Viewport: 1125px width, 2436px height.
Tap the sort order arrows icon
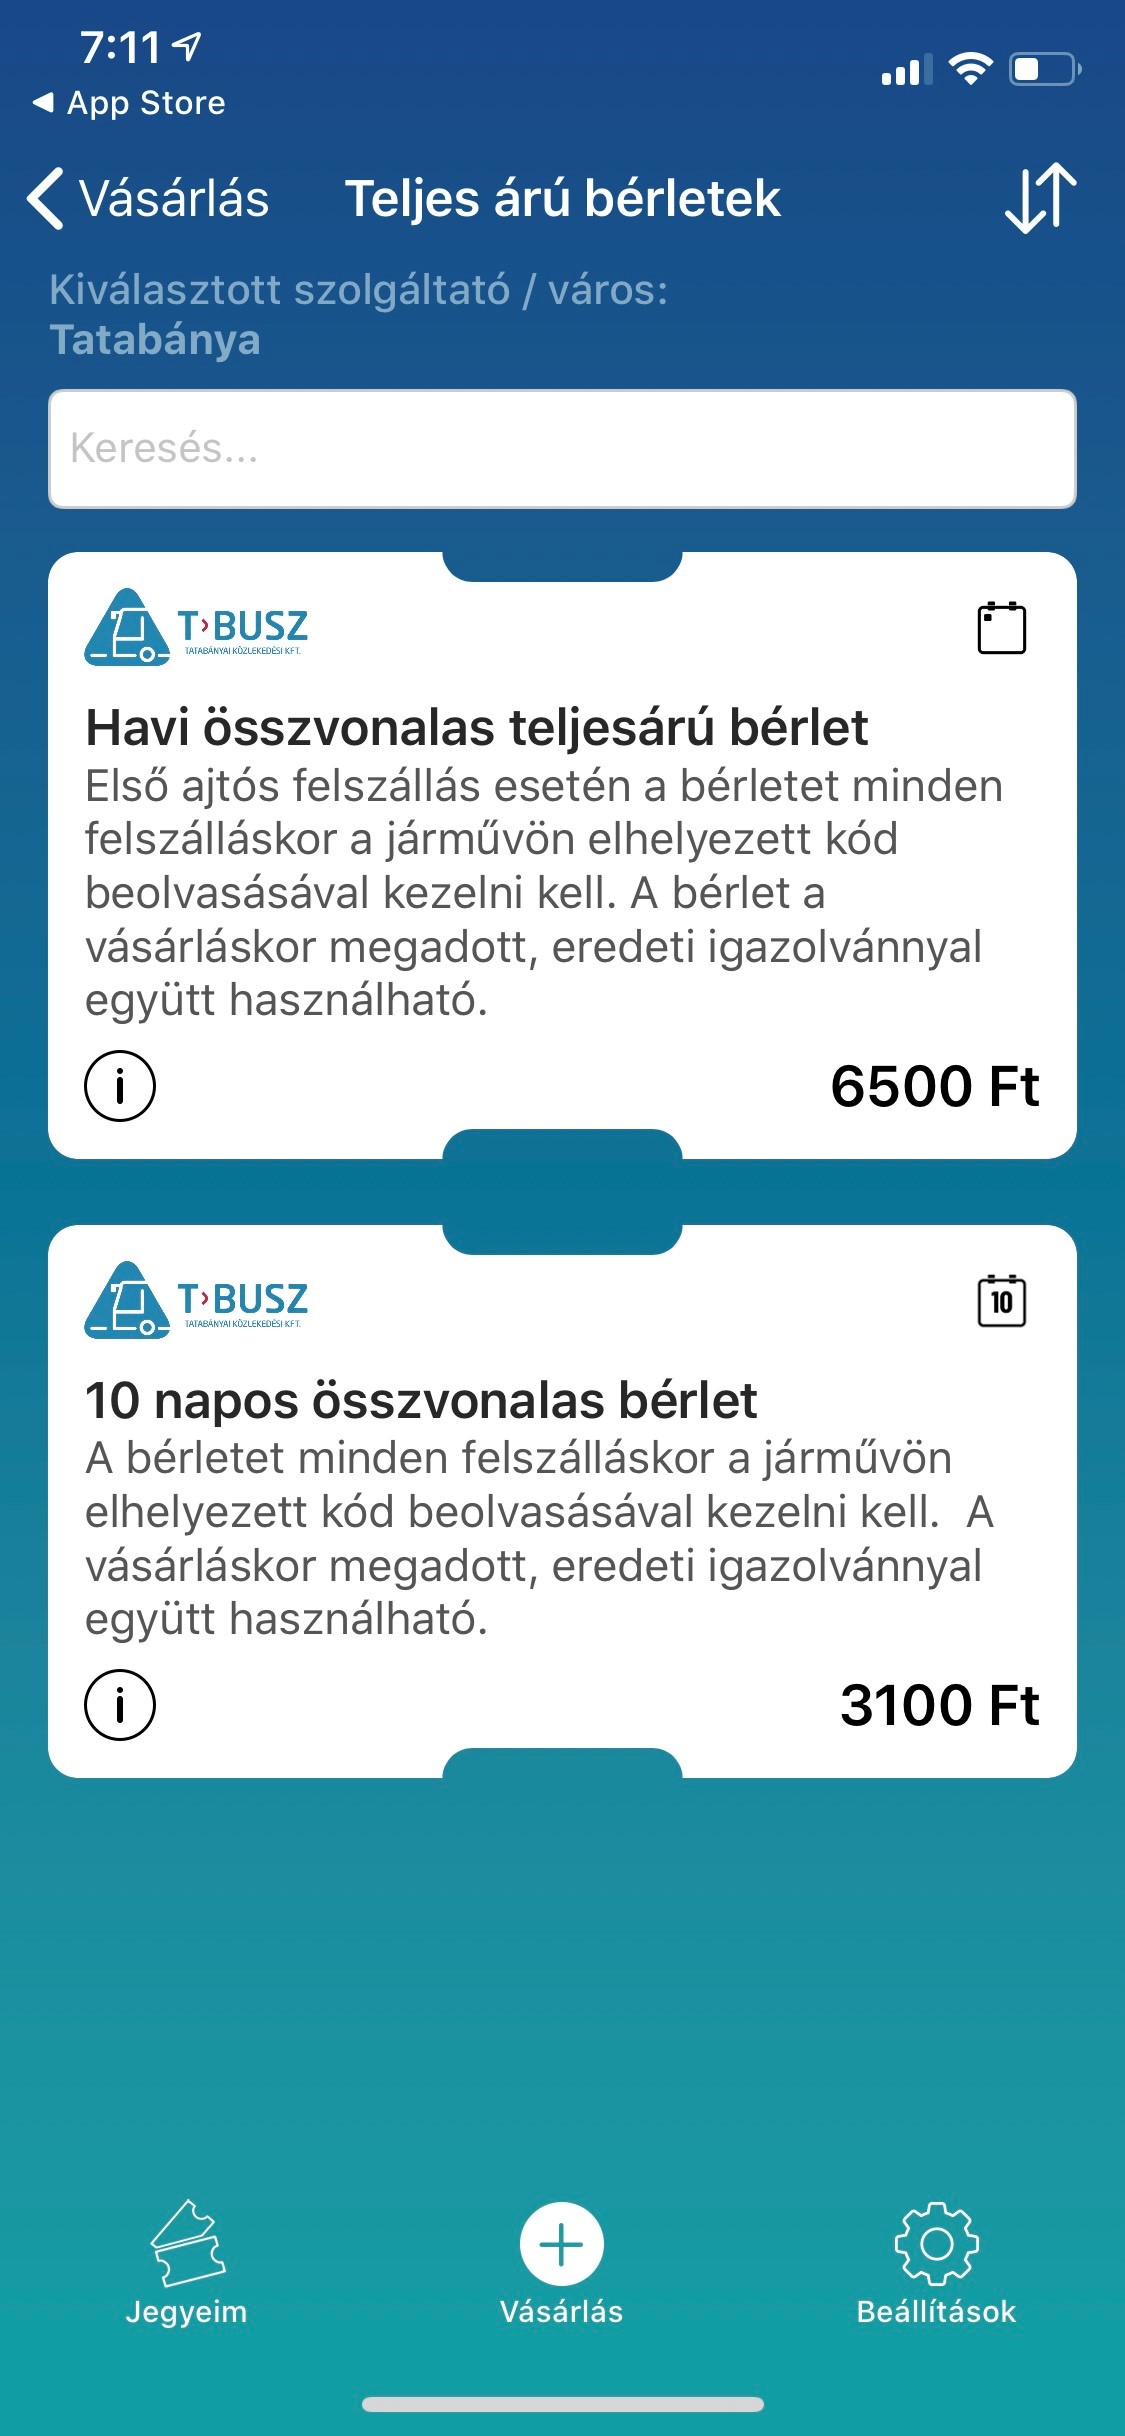(1040, 198)
